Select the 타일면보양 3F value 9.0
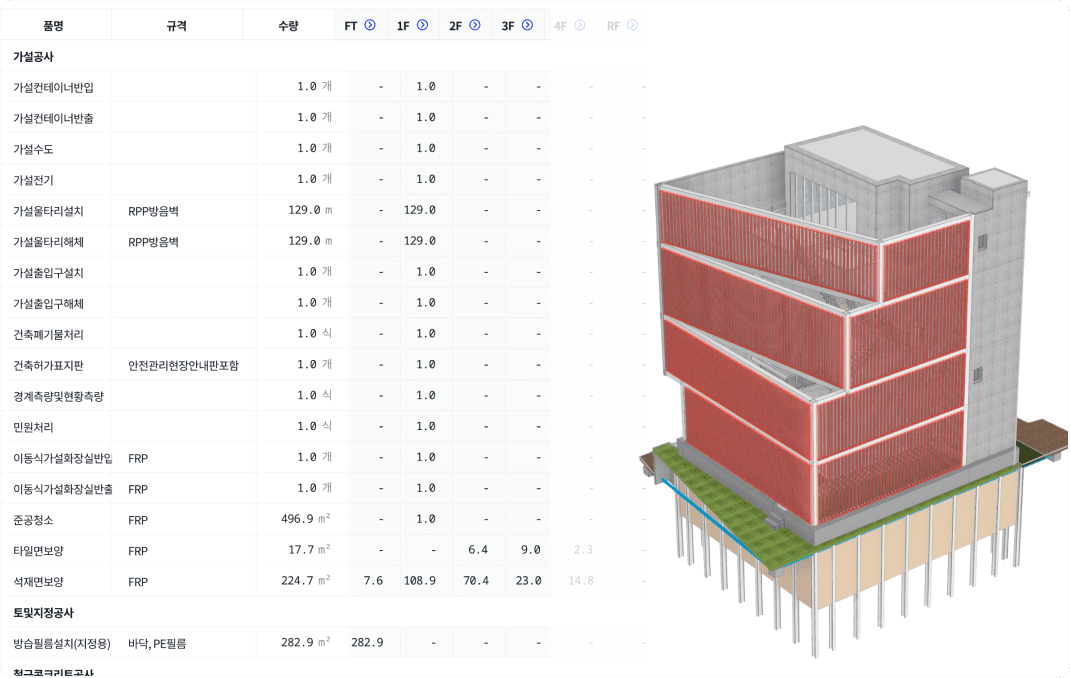Viewport: 1070px width, 678px height. coord(530,550)
